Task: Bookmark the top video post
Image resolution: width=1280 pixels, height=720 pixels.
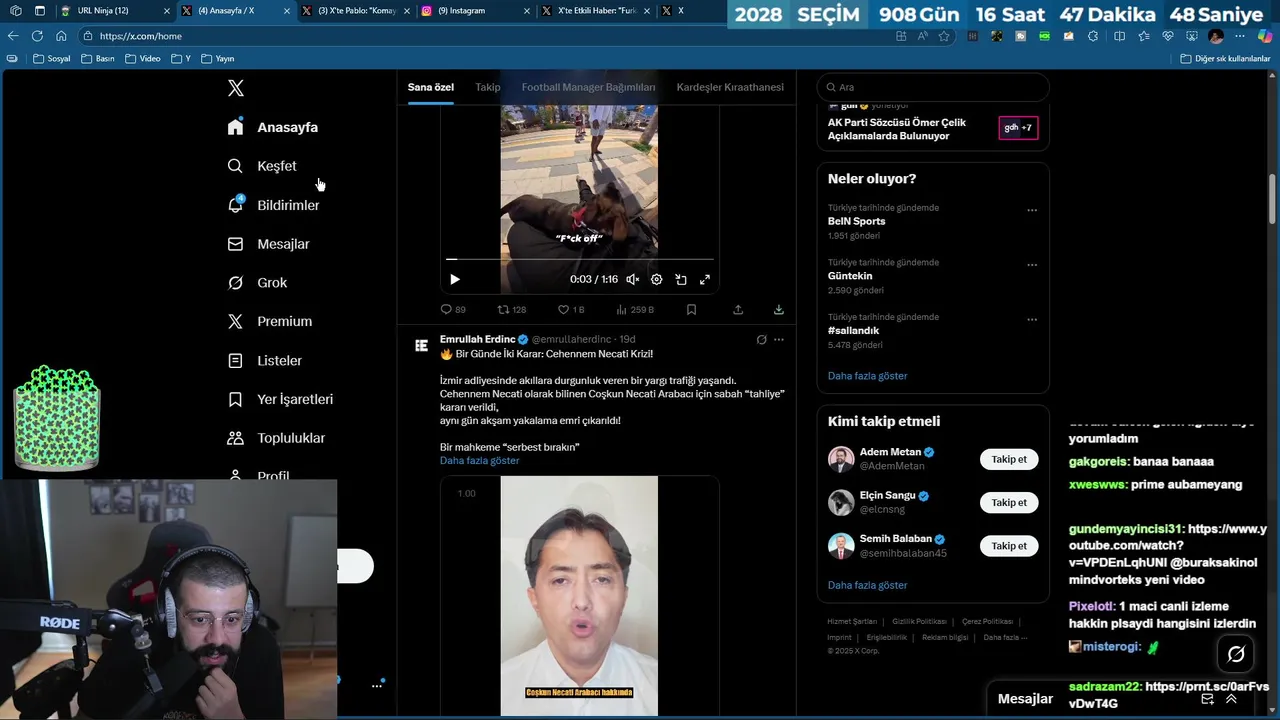Action: (x=691, y=310)
